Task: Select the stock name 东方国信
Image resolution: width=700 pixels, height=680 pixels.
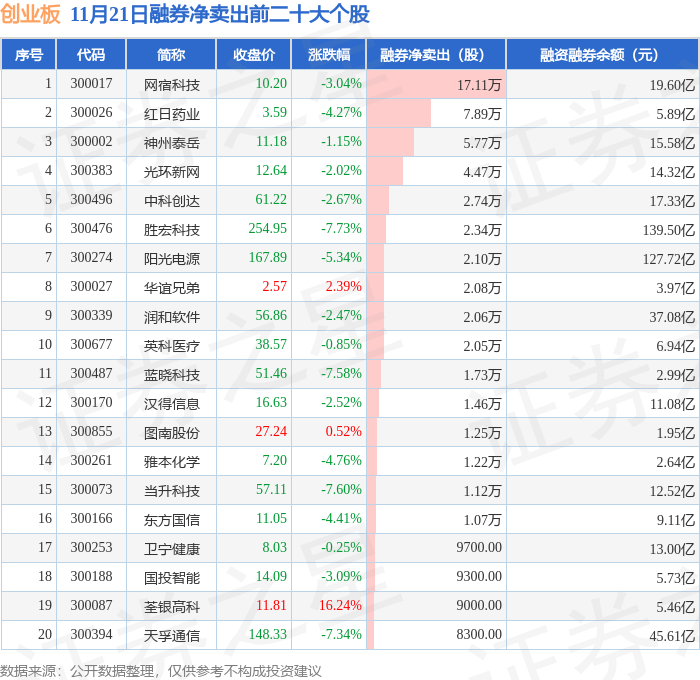Action: click(171, 520)
